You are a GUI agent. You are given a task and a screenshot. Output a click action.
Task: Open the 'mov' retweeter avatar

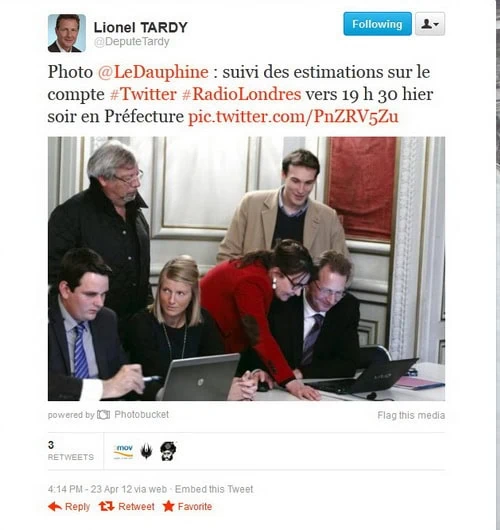[x=123, y=451]
